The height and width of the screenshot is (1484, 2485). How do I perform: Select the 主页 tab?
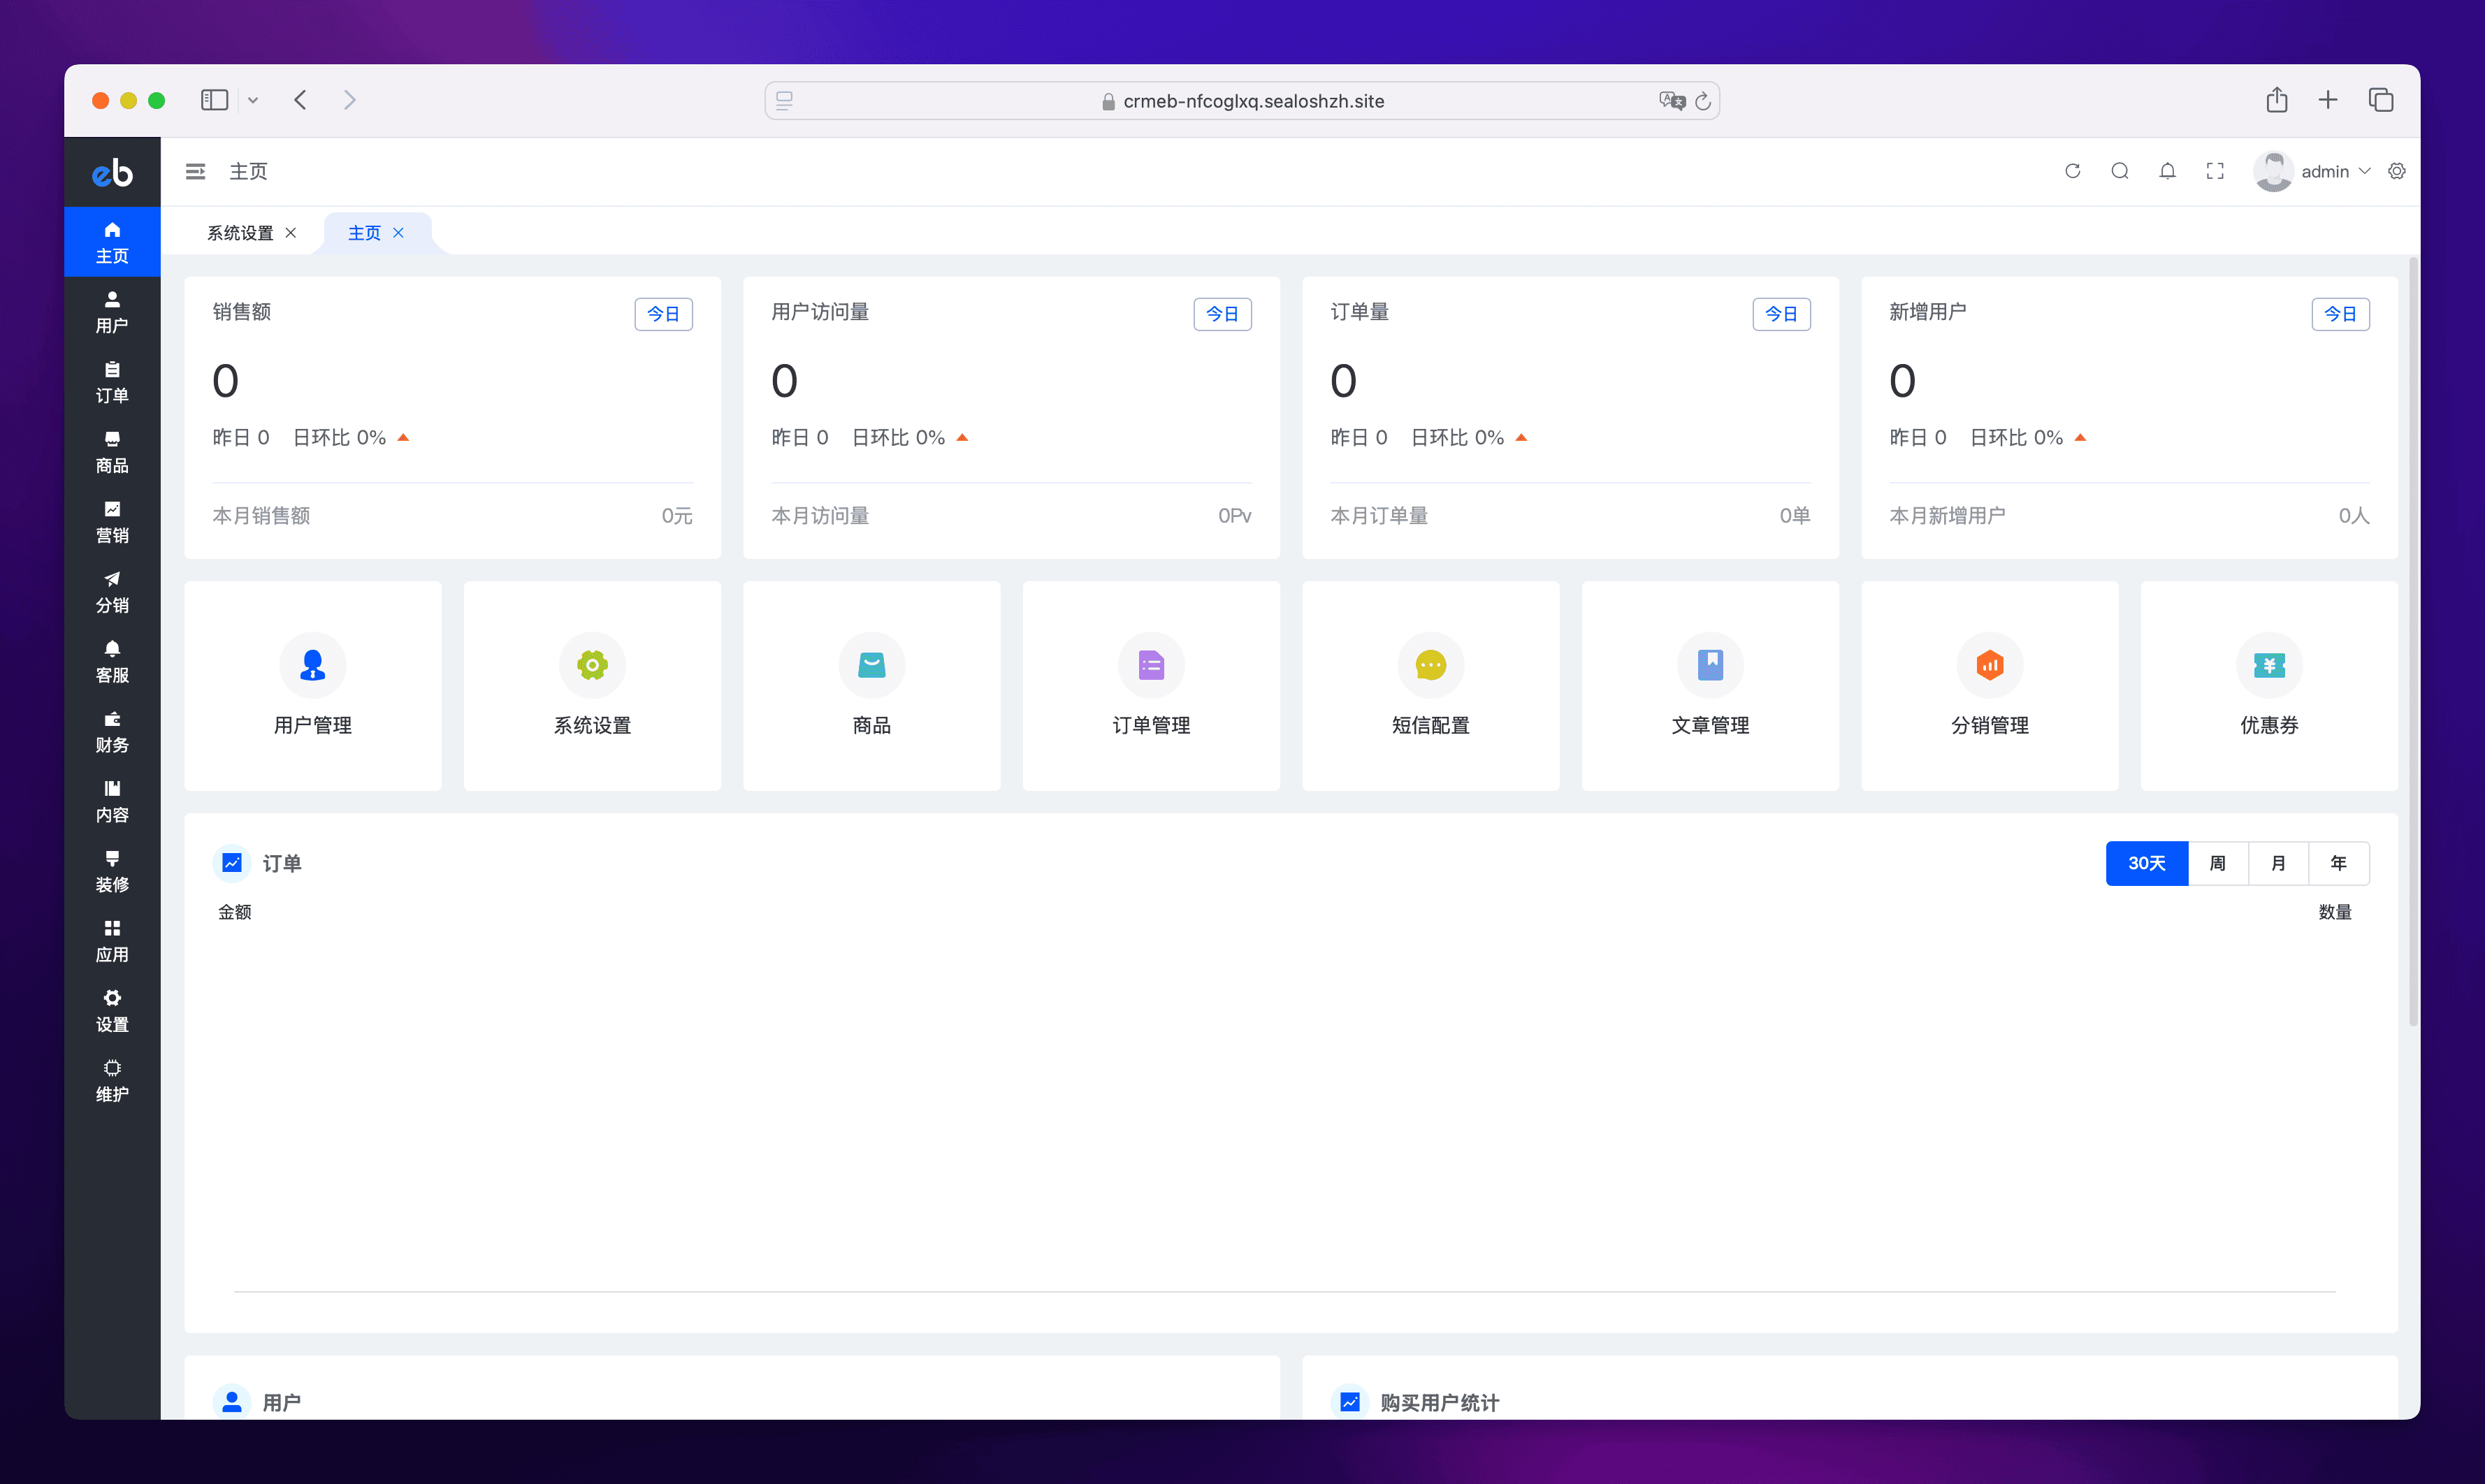coord(366,232)
